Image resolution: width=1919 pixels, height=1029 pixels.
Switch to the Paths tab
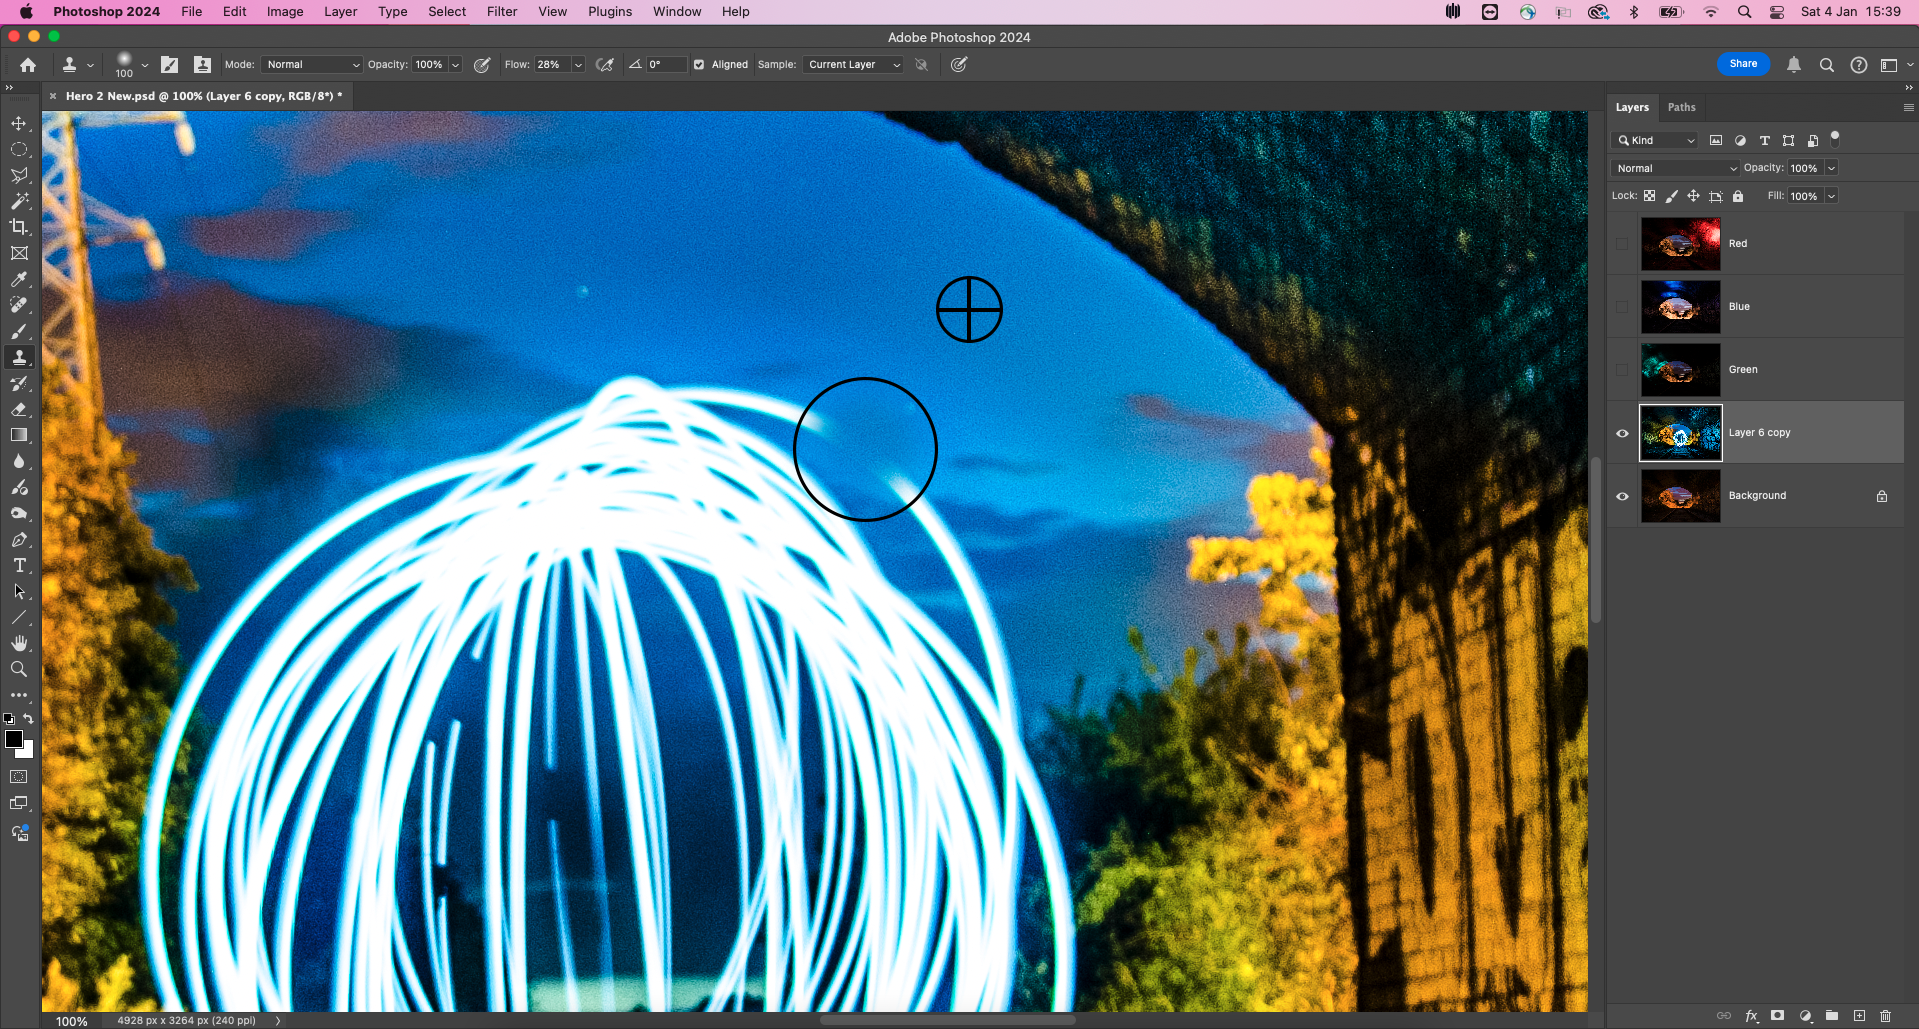click(x=1681, y=107)
